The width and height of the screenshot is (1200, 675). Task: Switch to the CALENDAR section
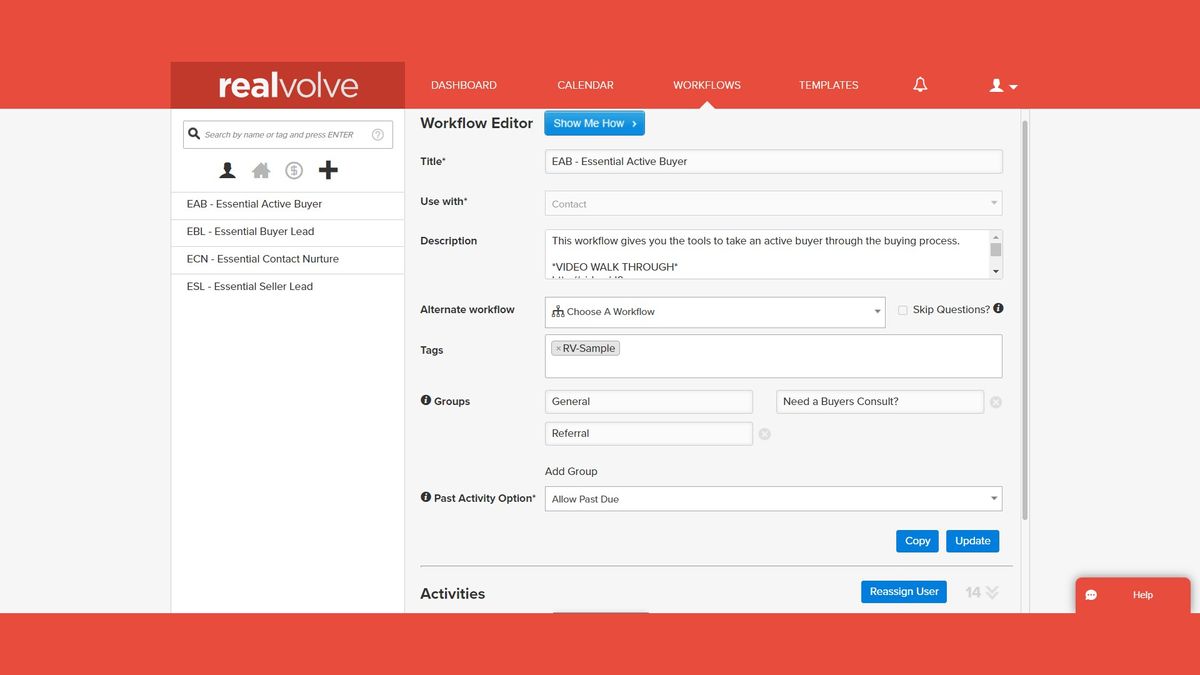585,85
